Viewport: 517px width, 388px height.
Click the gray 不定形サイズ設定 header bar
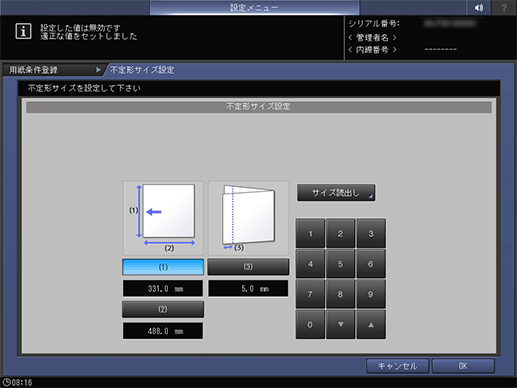pyautogui.click(x=259, y=107)
